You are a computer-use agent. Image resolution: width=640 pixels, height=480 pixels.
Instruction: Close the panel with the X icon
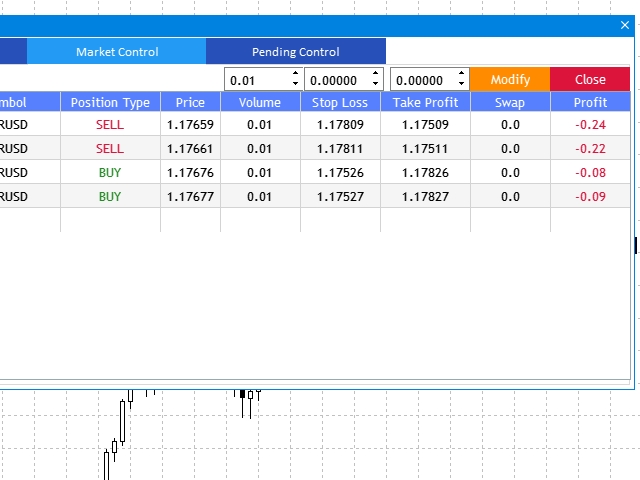coord(624,25)
